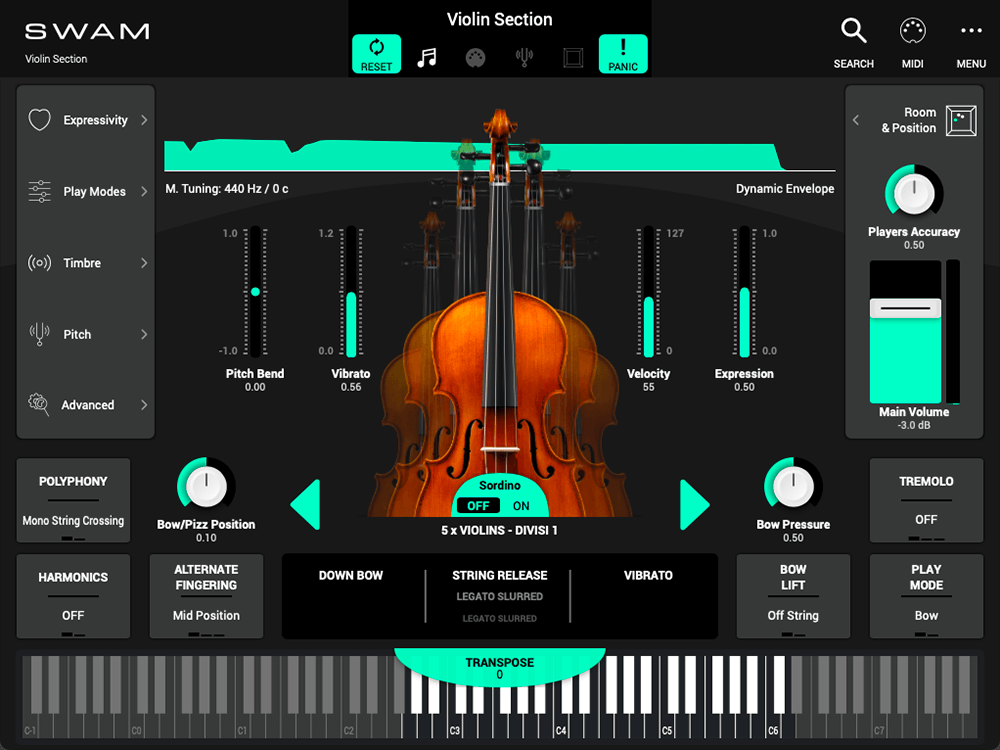Adjust the Velocity slider

coord(649,291)
